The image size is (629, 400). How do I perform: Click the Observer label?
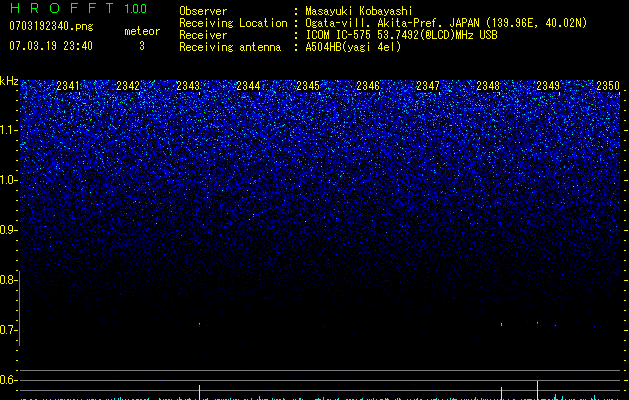click(203, 11)
